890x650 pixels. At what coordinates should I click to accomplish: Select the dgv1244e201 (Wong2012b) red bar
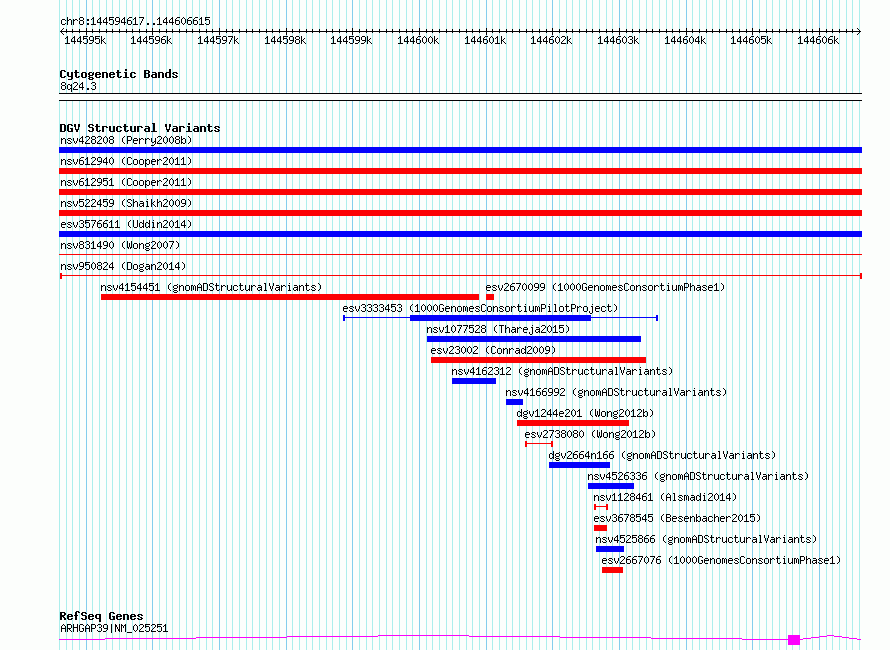point(573,423)
